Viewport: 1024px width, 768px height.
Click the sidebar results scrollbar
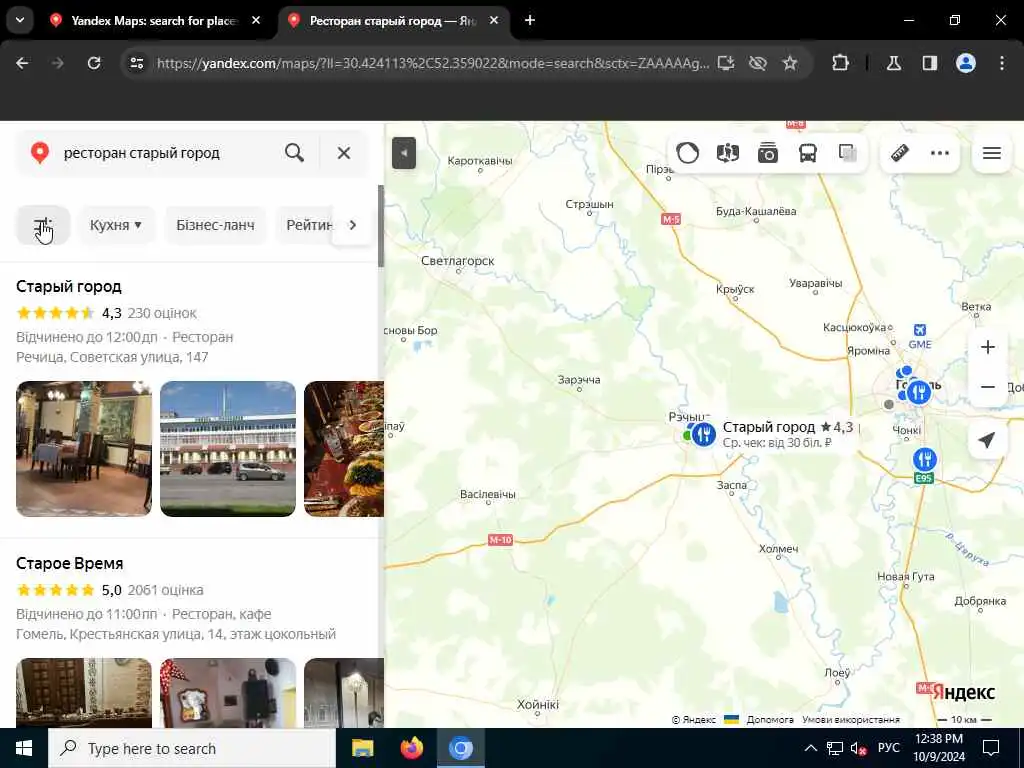pos(381,226)
